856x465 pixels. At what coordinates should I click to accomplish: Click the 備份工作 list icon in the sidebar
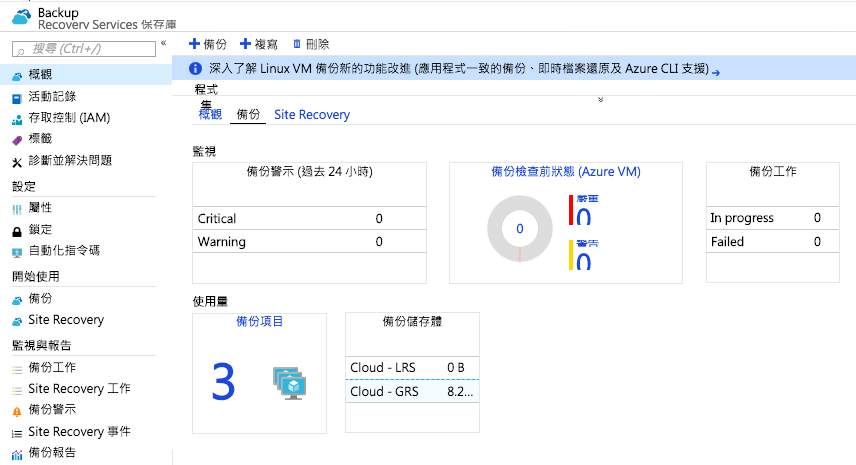pos(17,369)
